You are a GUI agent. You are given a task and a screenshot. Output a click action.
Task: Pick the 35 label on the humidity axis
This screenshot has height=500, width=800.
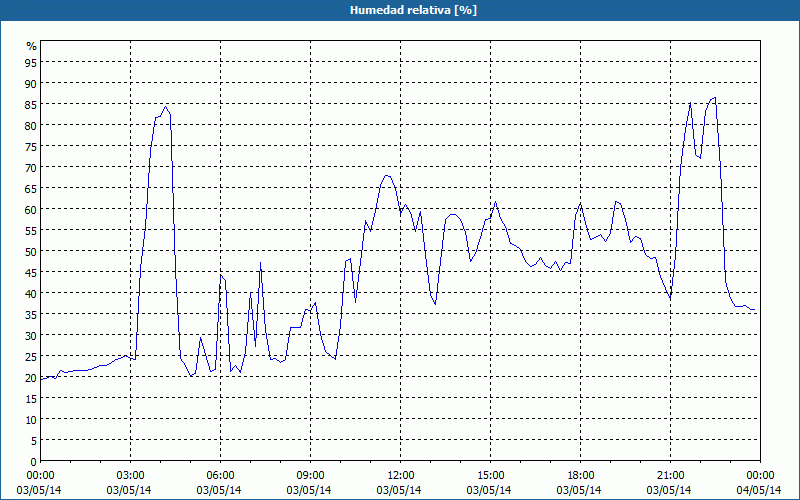tap(31, 314)
